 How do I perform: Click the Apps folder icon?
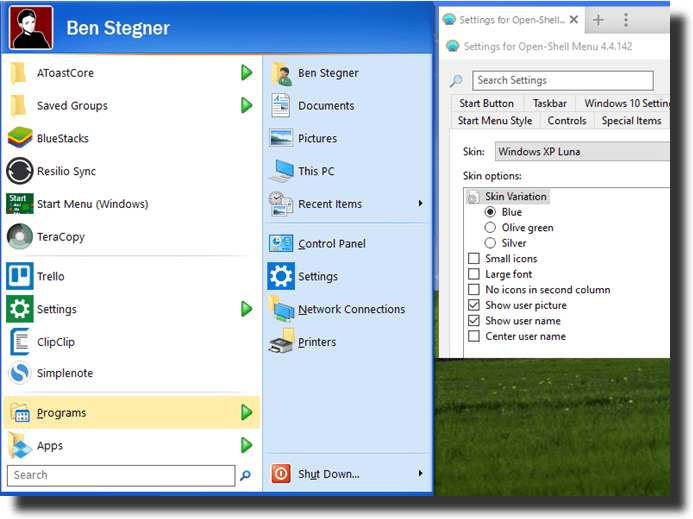pyautogui.click(x=20, y=445)
